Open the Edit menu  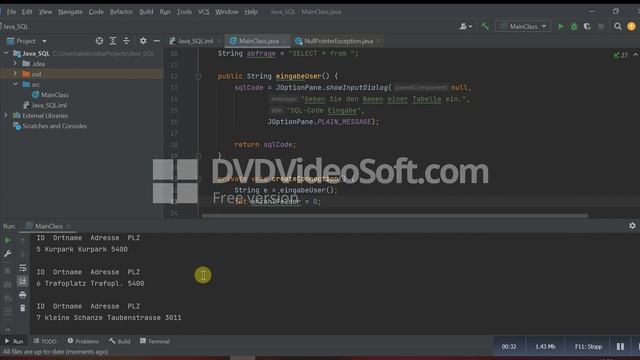pos(27,12)
